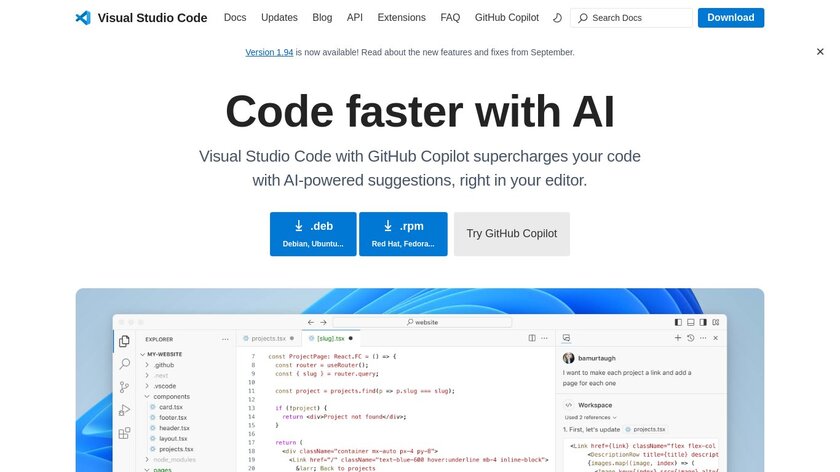Click the projects.tsx reference chip in chat
The image size is (840, 472).
pos(646,429)
